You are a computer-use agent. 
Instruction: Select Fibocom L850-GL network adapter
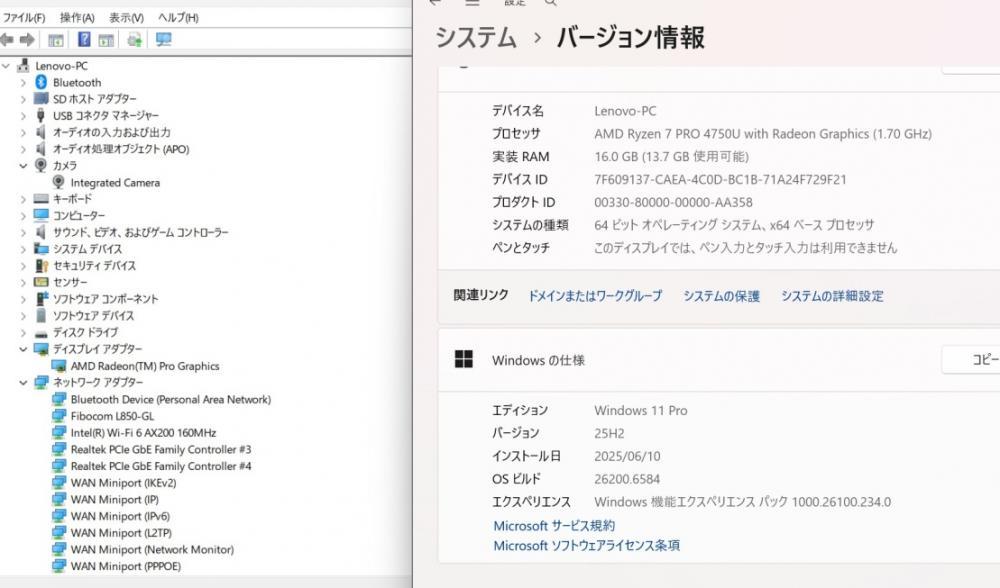112,416
